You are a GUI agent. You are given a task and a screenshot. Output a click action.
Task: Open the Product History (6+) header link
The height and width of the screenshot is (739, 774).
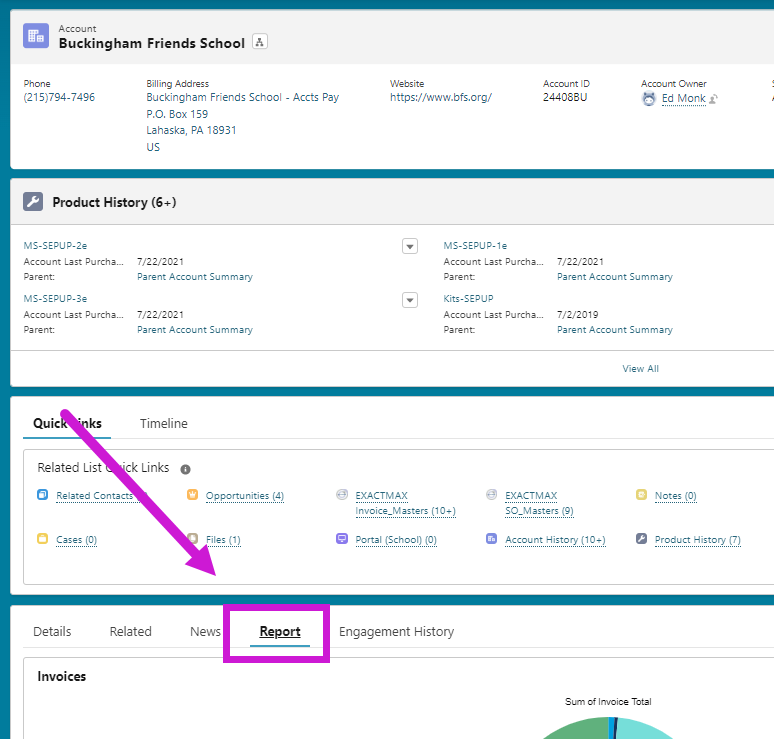114,202
